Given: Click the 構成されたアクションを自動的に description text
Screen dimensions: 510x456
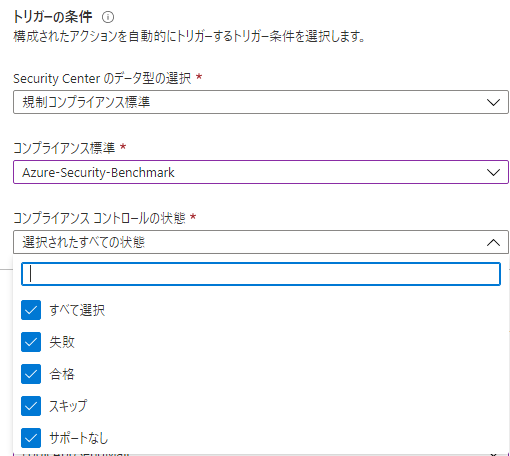Looking at the screenshot, I should click(189, 36).
